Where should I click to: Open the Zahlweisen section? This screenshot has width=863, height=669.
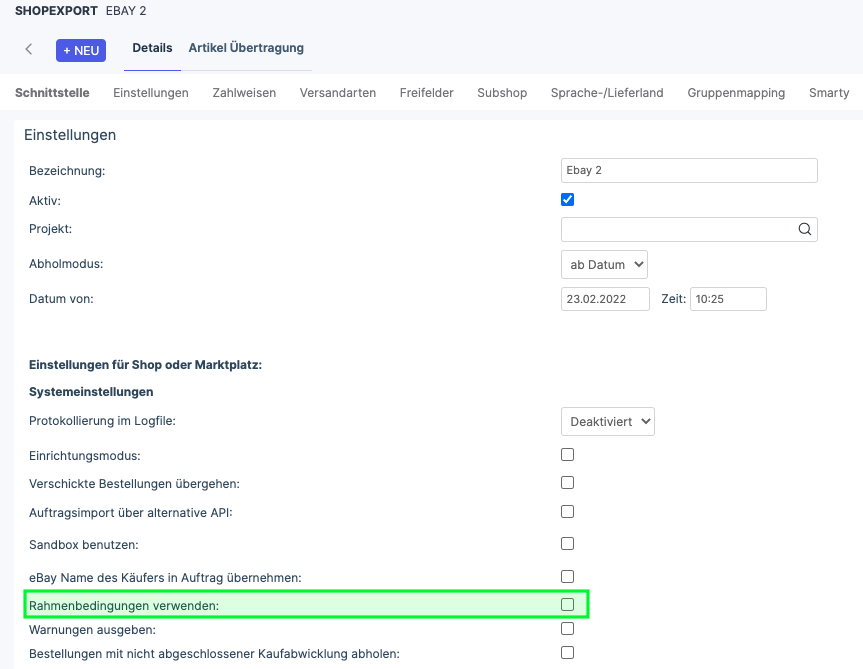[244, 93]
